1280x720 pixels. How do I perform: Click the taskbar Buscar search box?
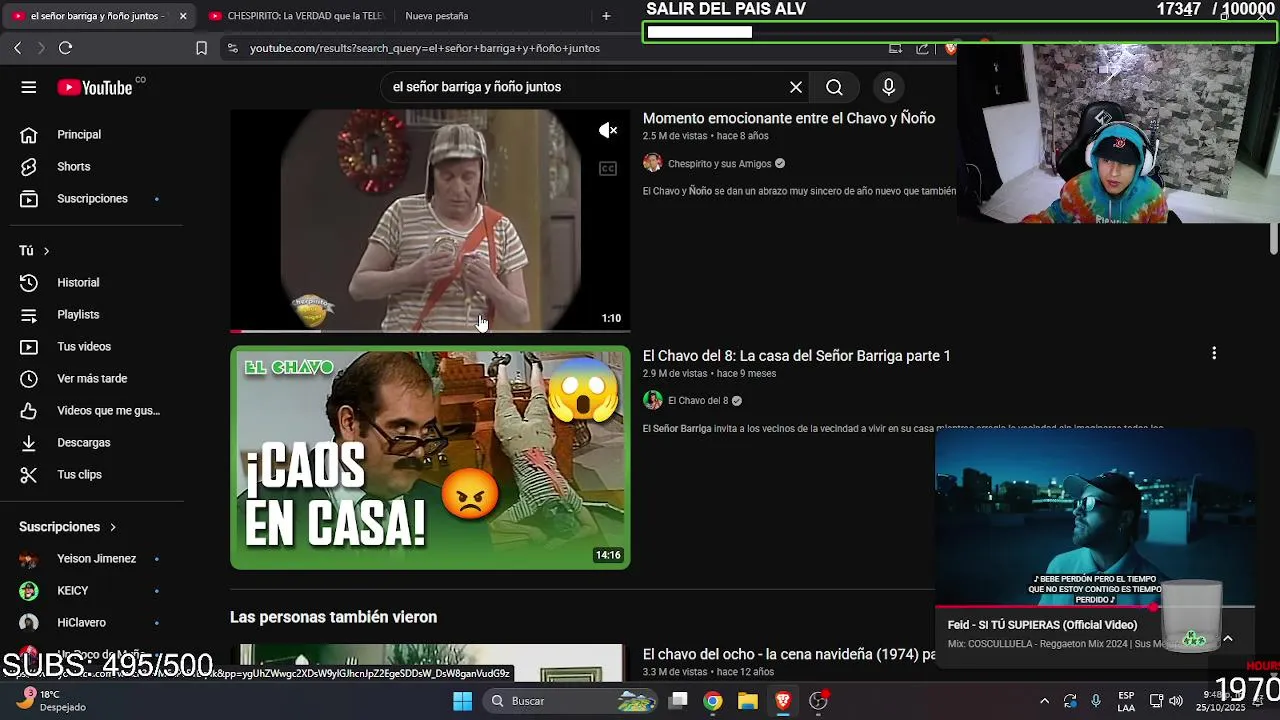click(571, 701)
